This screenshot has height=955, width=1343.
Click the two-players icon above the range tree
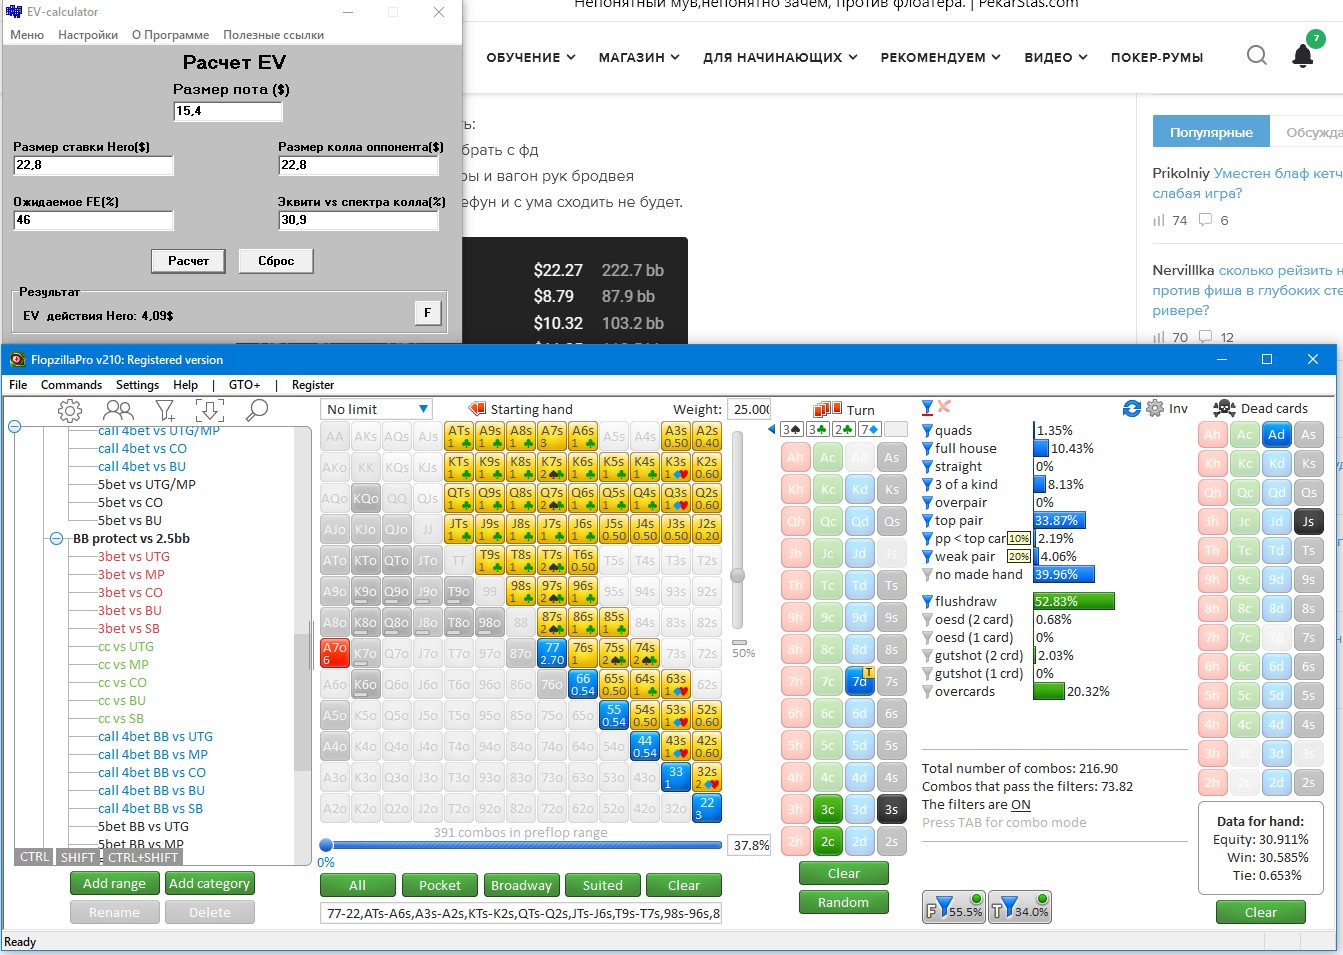pyautogui.click(x=118, y=410)
